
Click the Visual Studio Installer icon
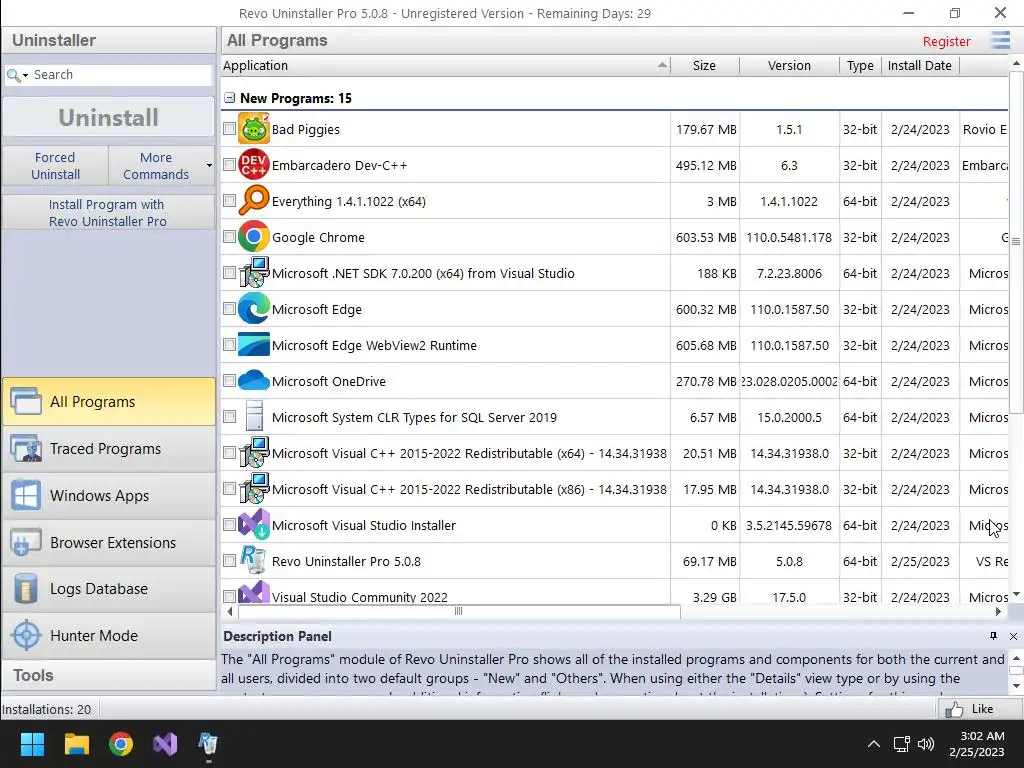click(x=254, y=524)
